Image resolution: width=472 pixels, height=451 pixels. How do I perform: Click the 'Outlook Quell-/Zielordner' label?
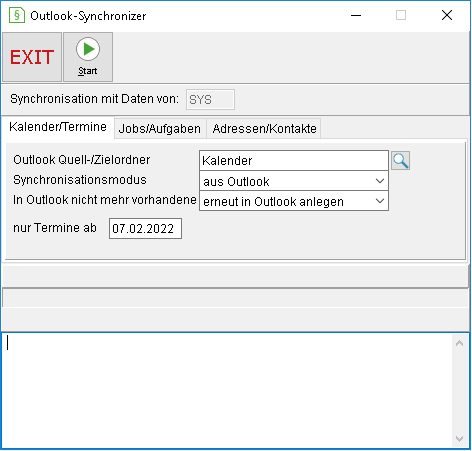coord(82,160)
